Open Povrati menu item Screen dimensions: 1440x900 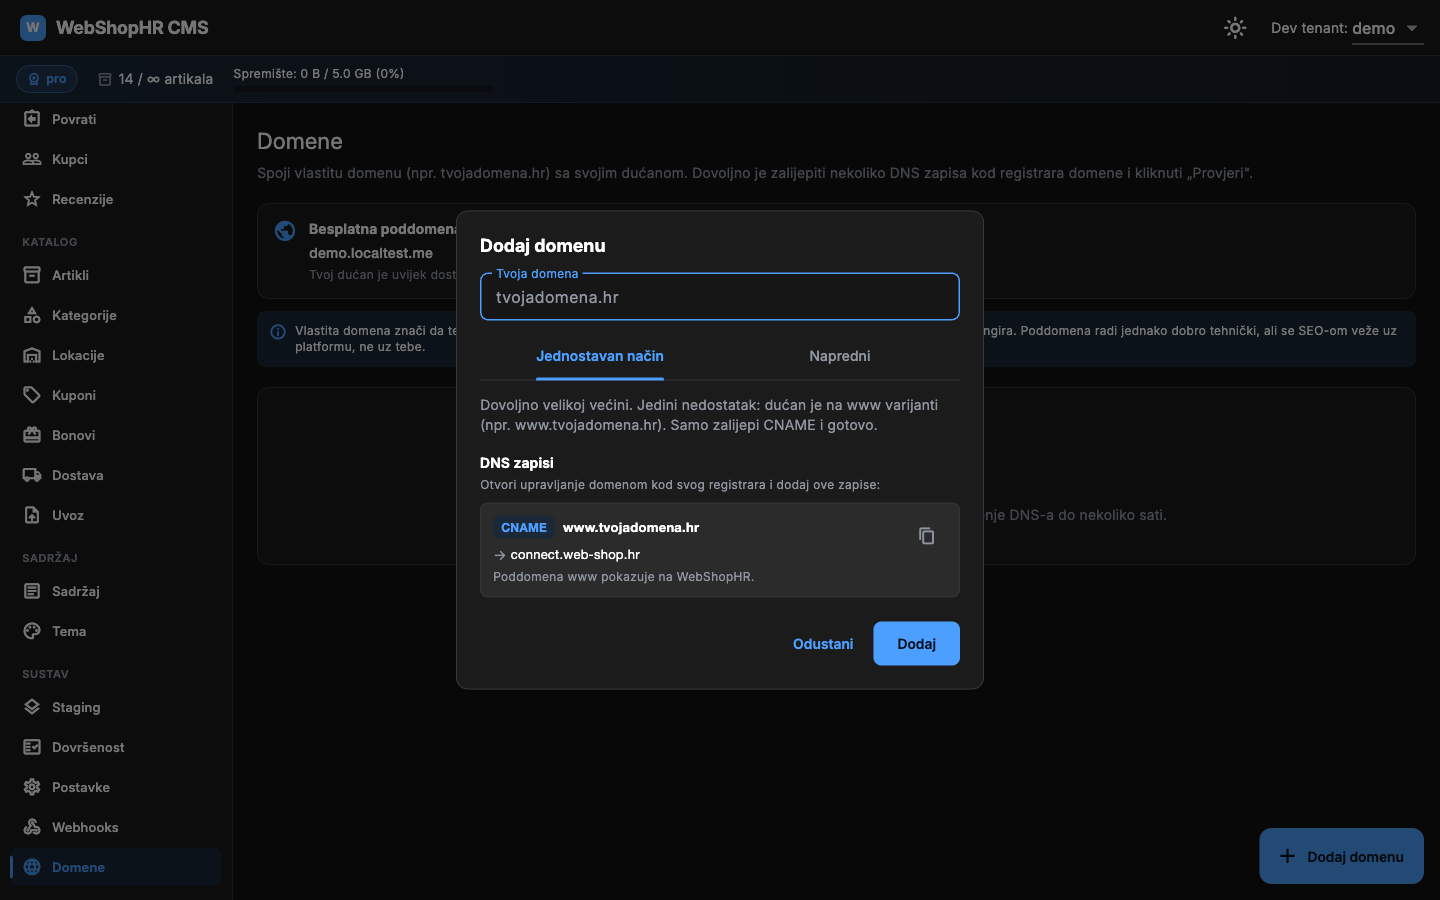[116, 119]
